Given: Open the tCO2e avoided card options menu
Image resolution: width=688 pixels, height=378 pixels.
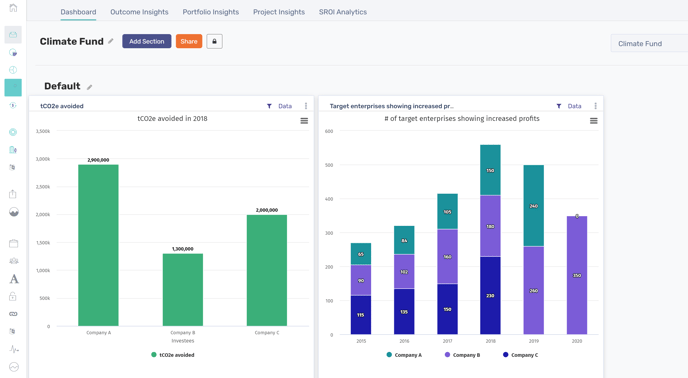Looking at the screenshot, I should (x=306, y=106).
